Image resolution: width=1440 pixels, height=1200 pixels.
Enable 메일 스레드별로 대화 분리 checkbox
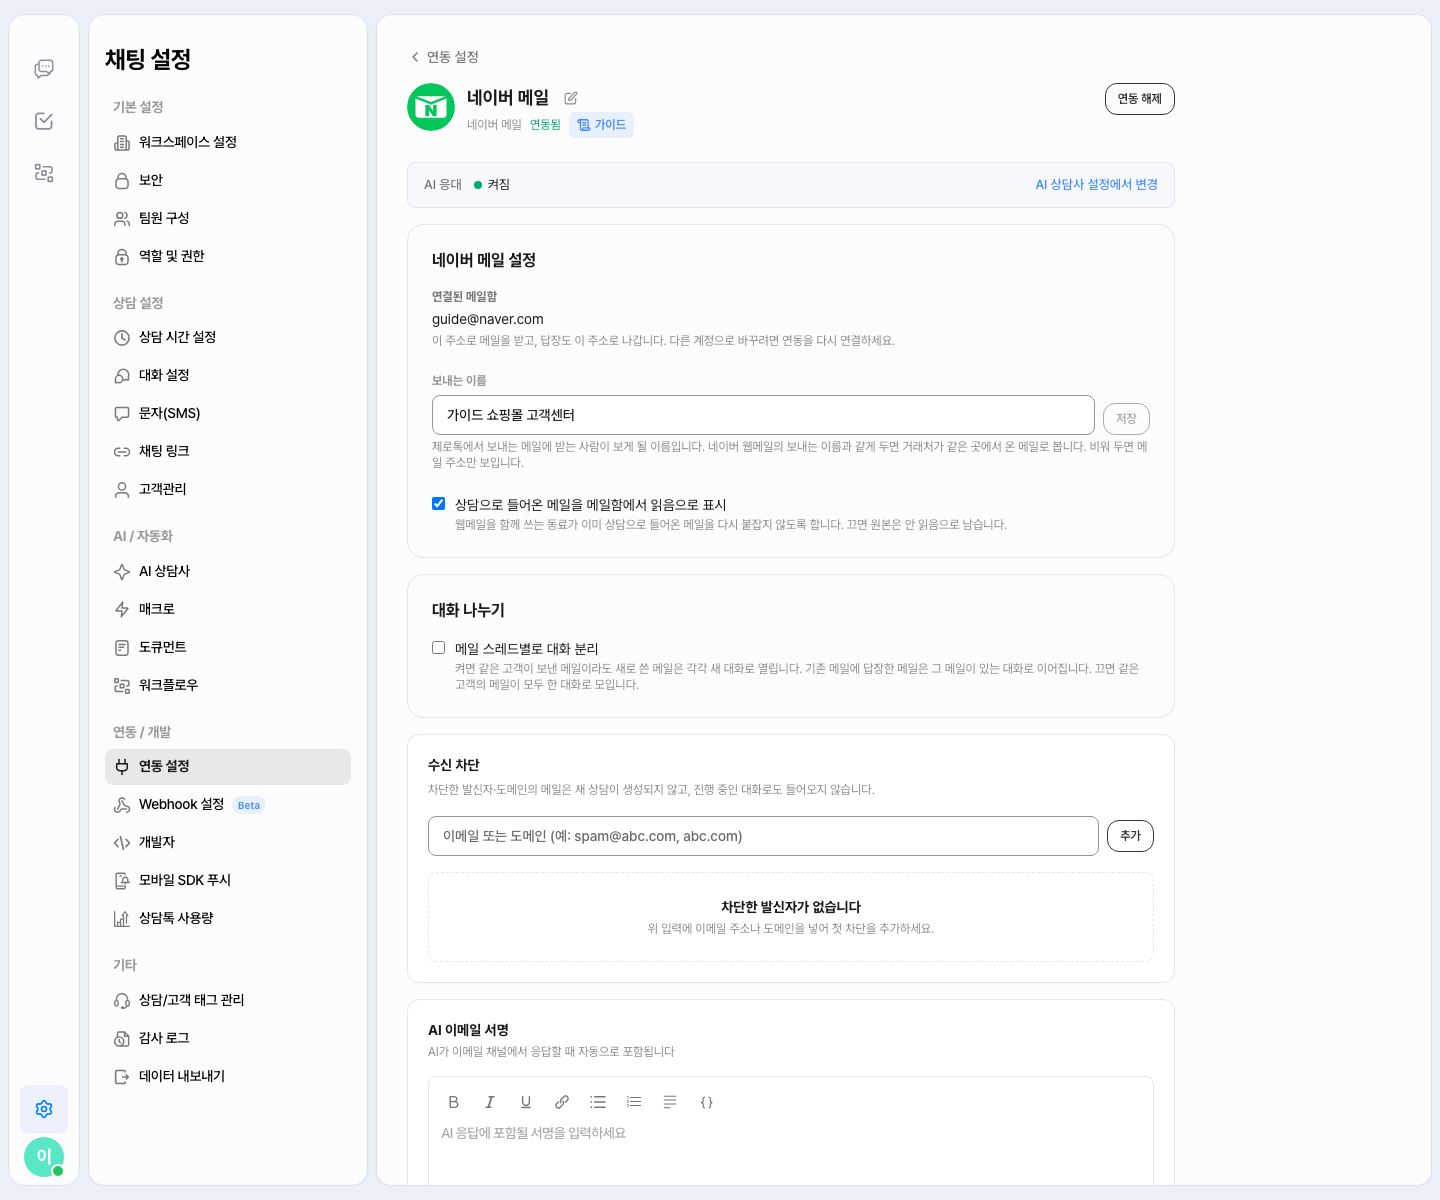pos(438,648)
